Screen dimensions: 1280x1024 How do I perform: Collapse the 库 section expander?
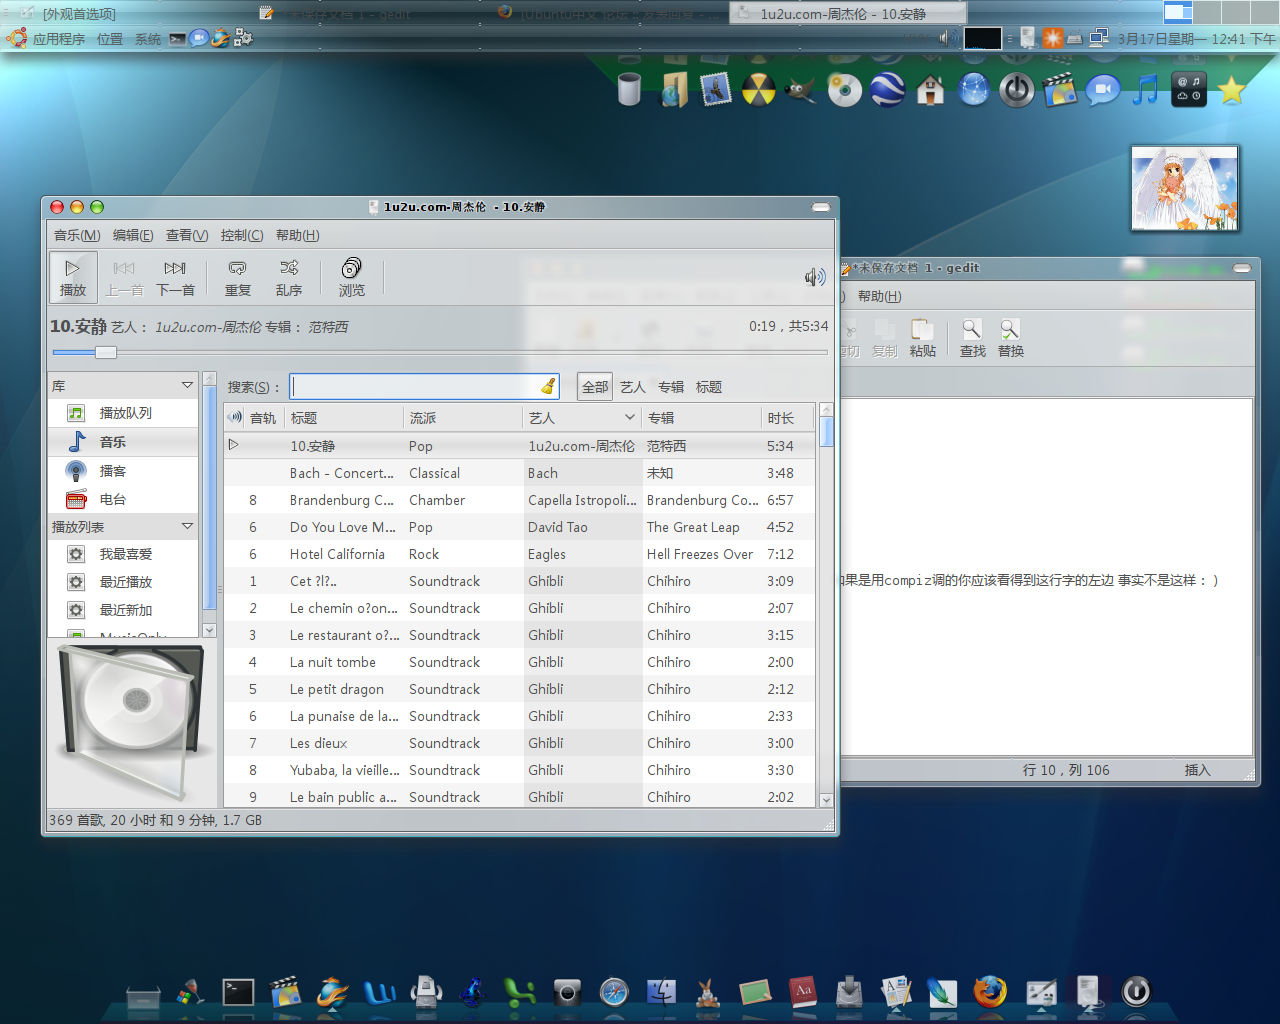click(x=187, y=385)
